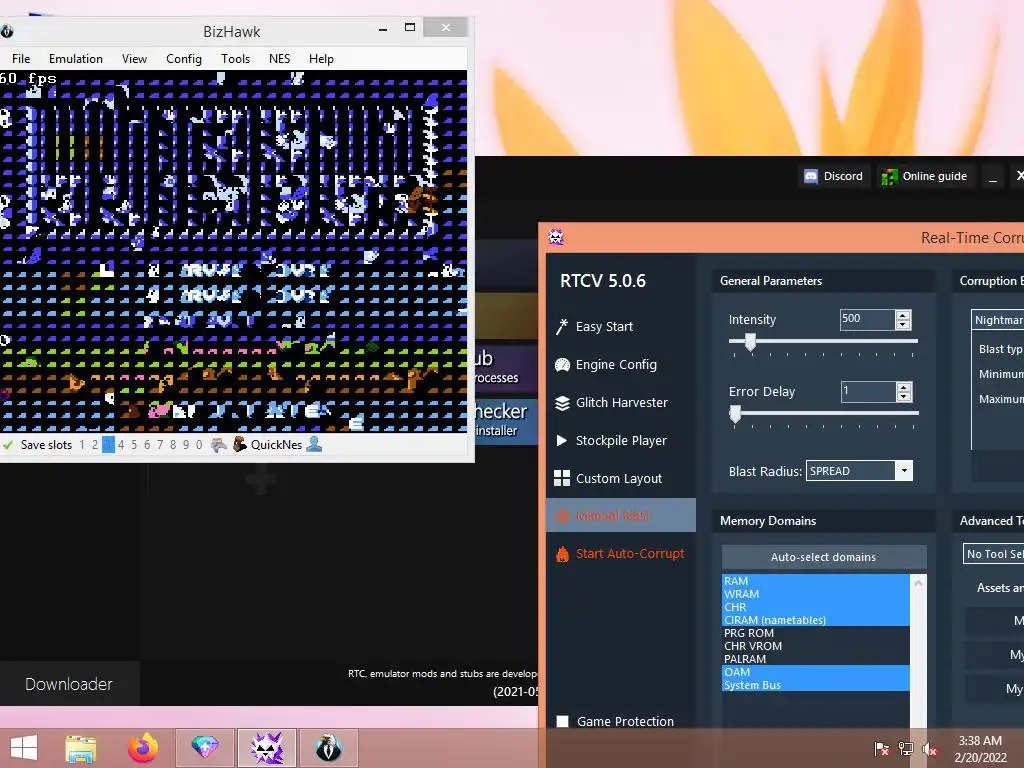The width and height of the screenshot is (1024, 768).
Task: Click the Memory Domains list scrollbar up arrow
Action: tap(918, 583)
